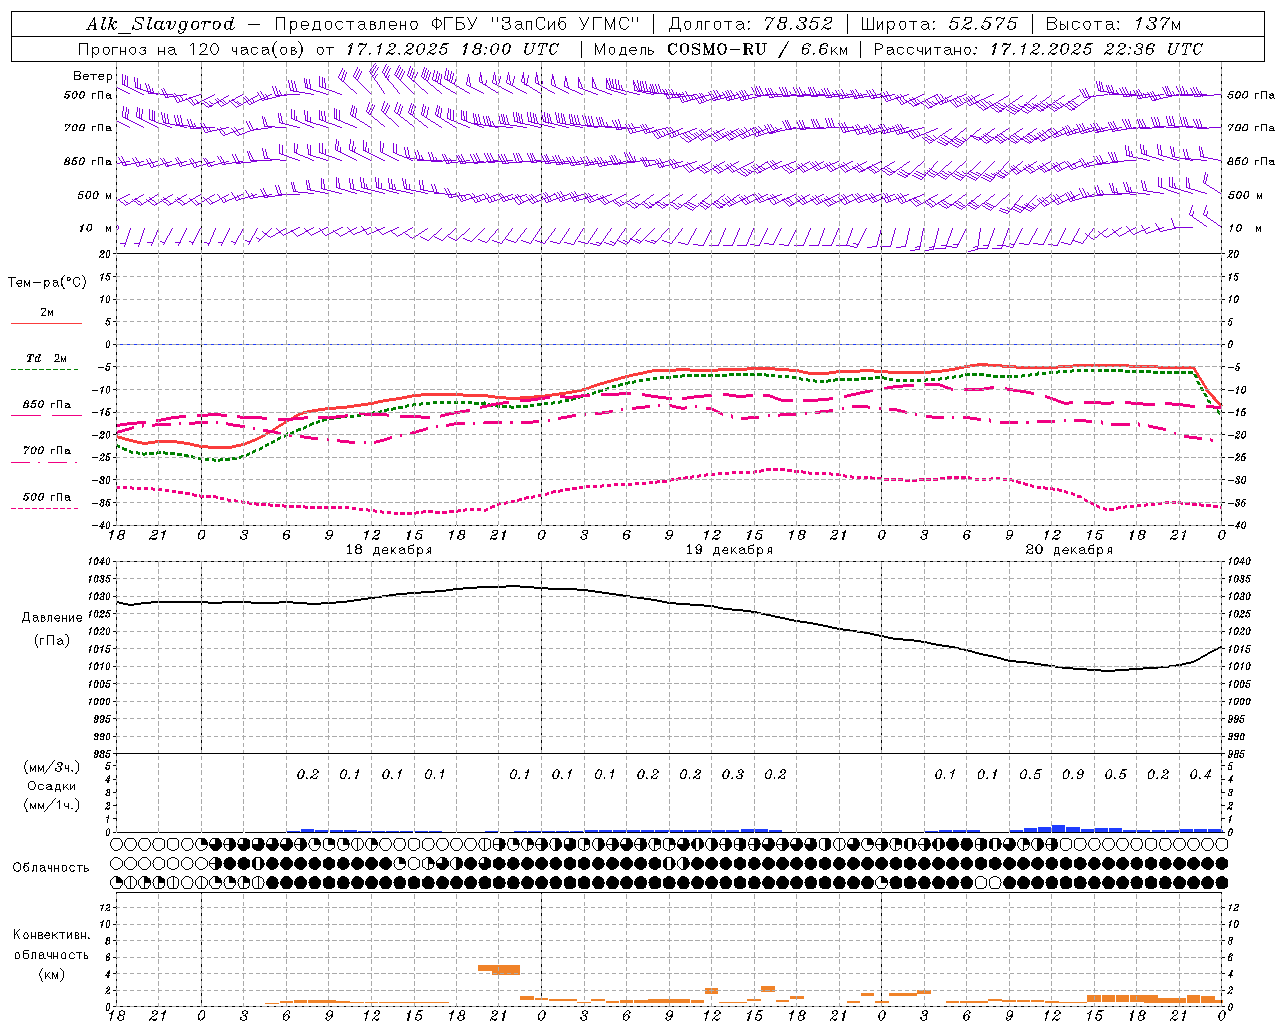The width and height of the screenshot is (1280, 1024).
Task: Select the 18 декабря date label
Action: [x=389, y=550]
